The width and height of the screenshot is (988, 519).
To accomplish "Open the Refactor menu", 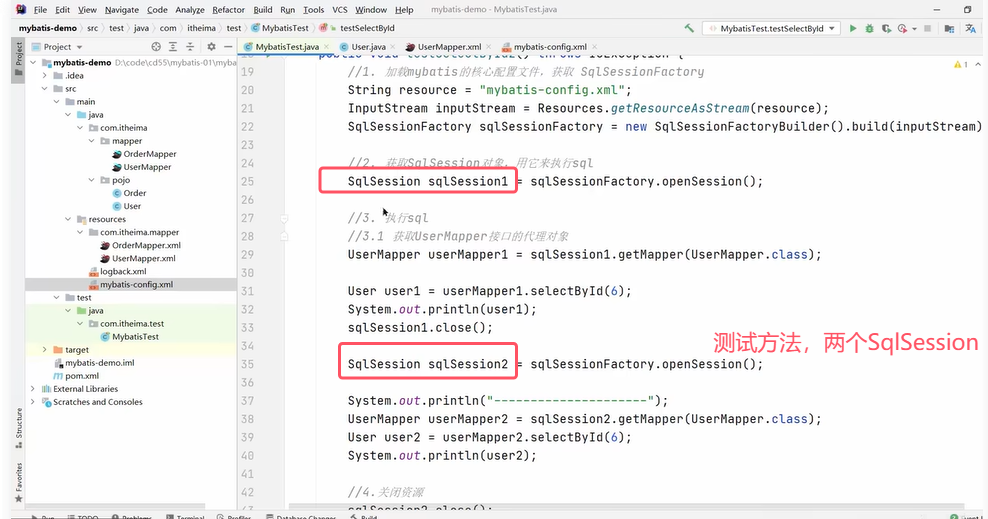I will [x=228, y=9].
